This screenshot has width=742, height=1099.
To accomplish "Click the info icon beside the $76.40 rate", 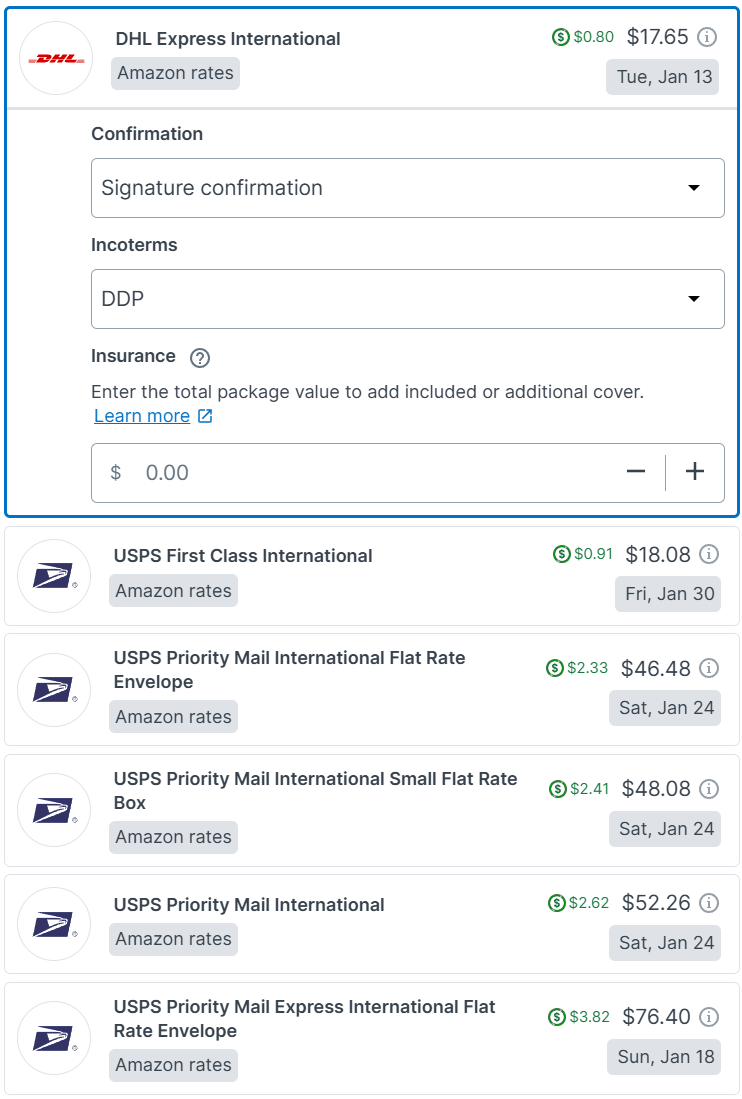I will pos(708,1017).
